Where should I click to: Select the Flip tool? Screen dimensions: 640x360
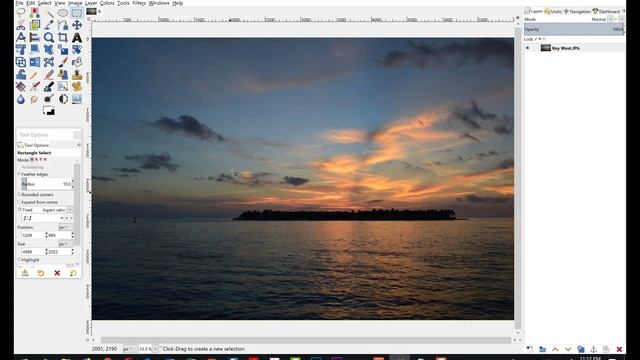[35, 62]
